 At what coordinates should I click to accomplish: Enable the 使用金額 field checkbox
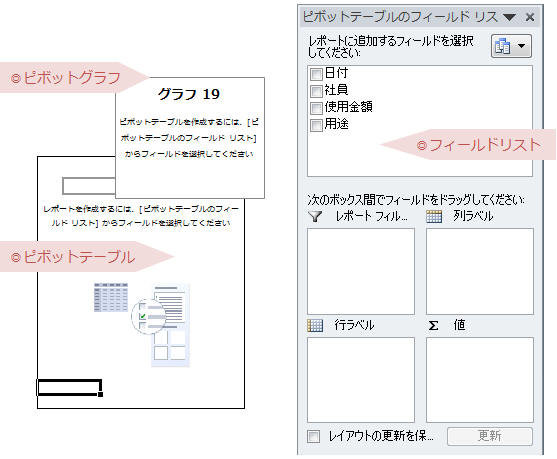(x=316, y=108)
